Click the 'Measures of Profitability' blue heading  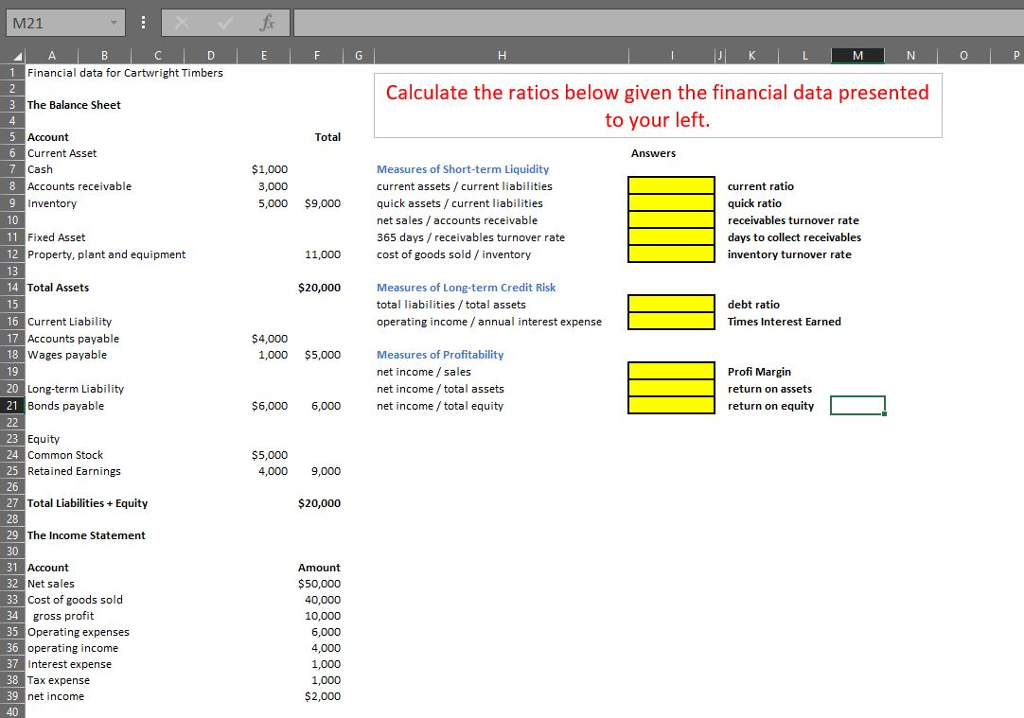[440, 354]
